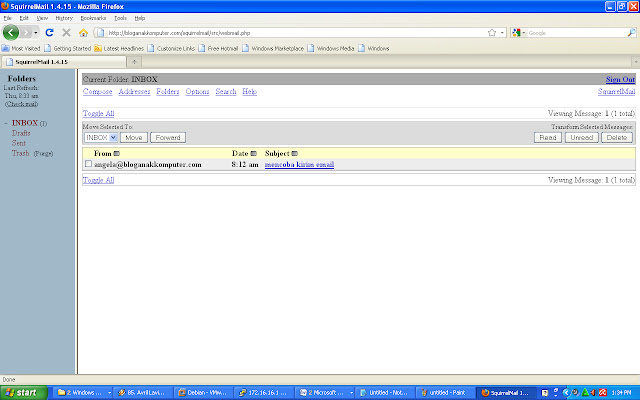Screen dimensions: 640x400
Task: Reload the page with the refresh icon
Action: [49, 33]
